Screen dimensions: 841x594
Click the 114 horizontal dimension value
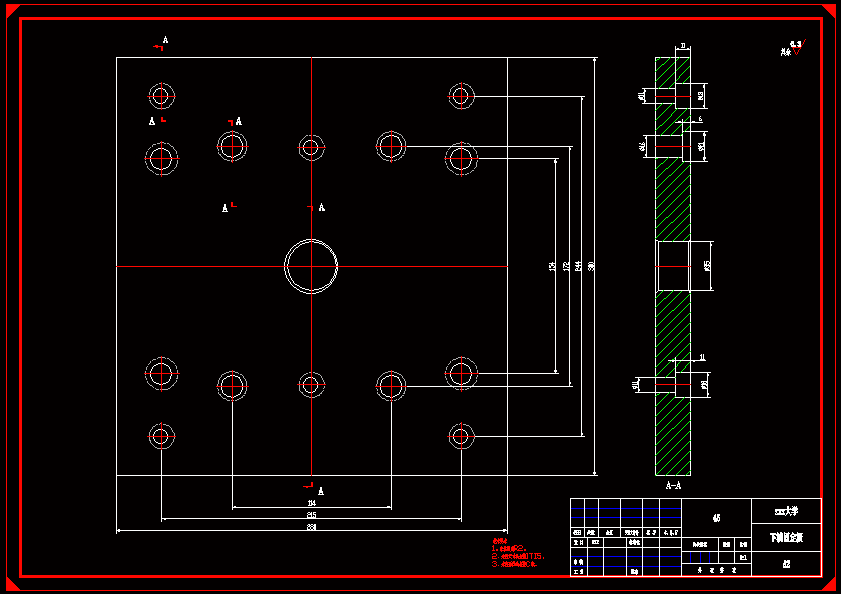click(x=312, y=503)
